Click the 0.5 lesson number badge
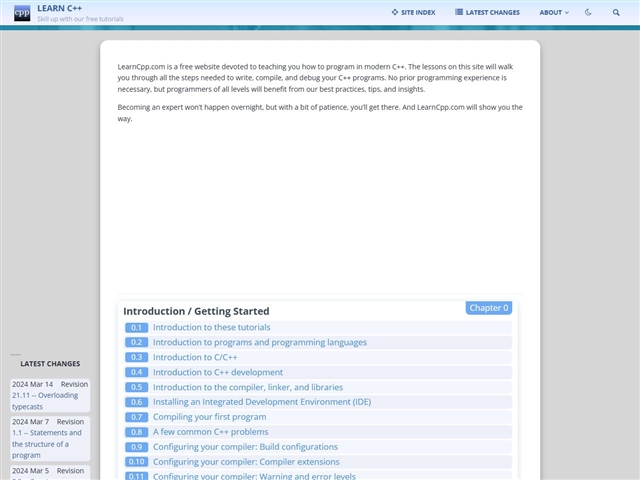The width and height of the screenshot is (640, 480). tap(136, 387)
